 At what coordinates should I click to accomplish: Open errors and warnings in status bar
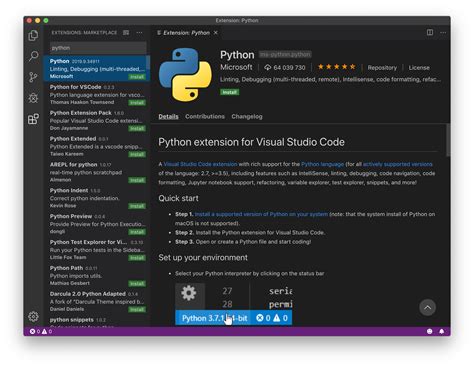41,331
